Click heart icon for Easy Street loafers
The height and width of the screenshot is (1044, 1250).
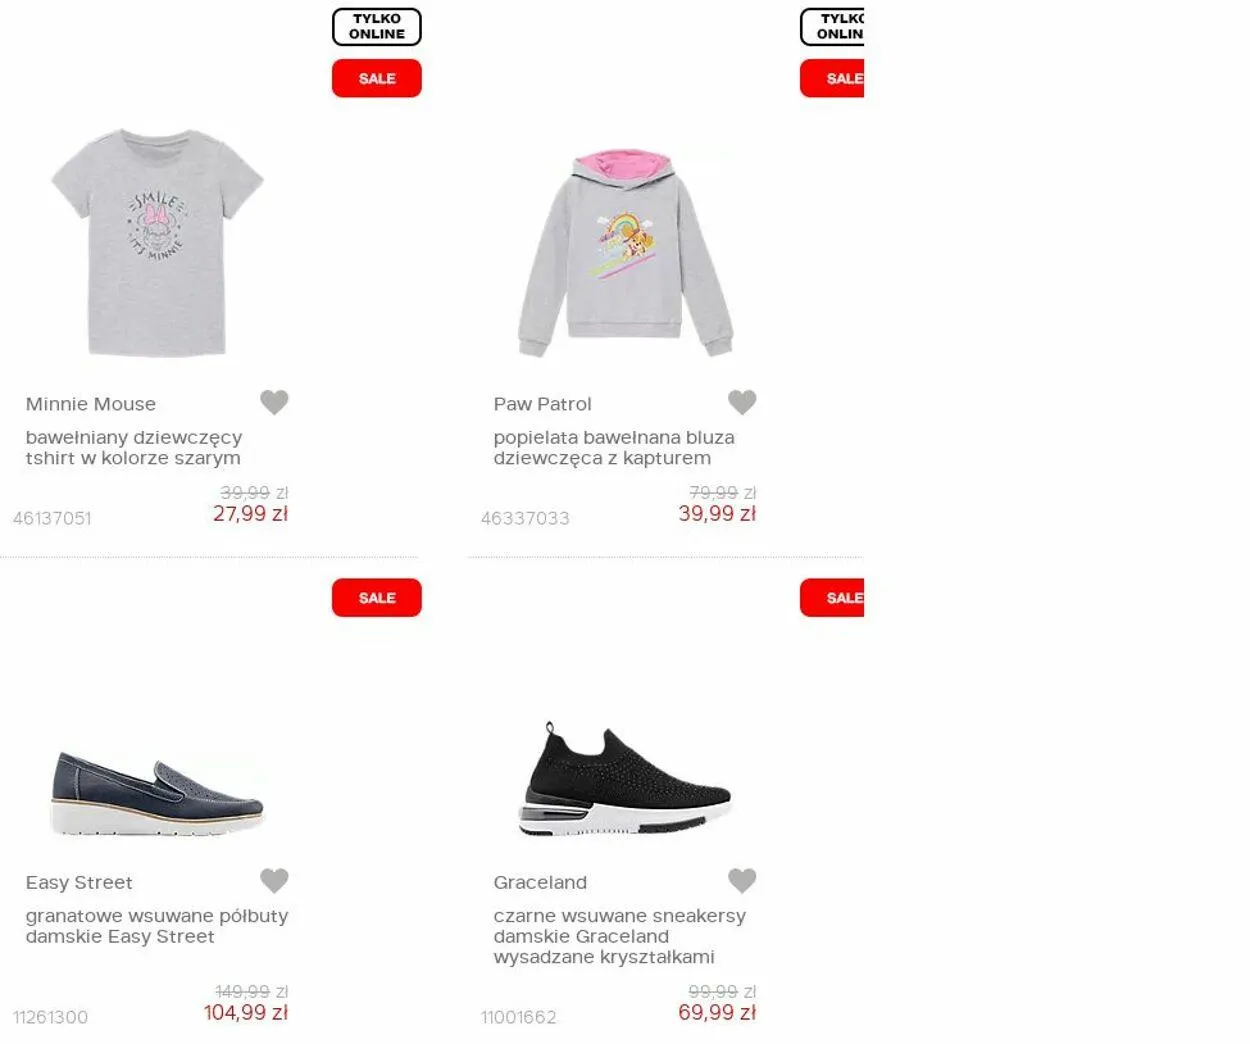pos(274,881)
